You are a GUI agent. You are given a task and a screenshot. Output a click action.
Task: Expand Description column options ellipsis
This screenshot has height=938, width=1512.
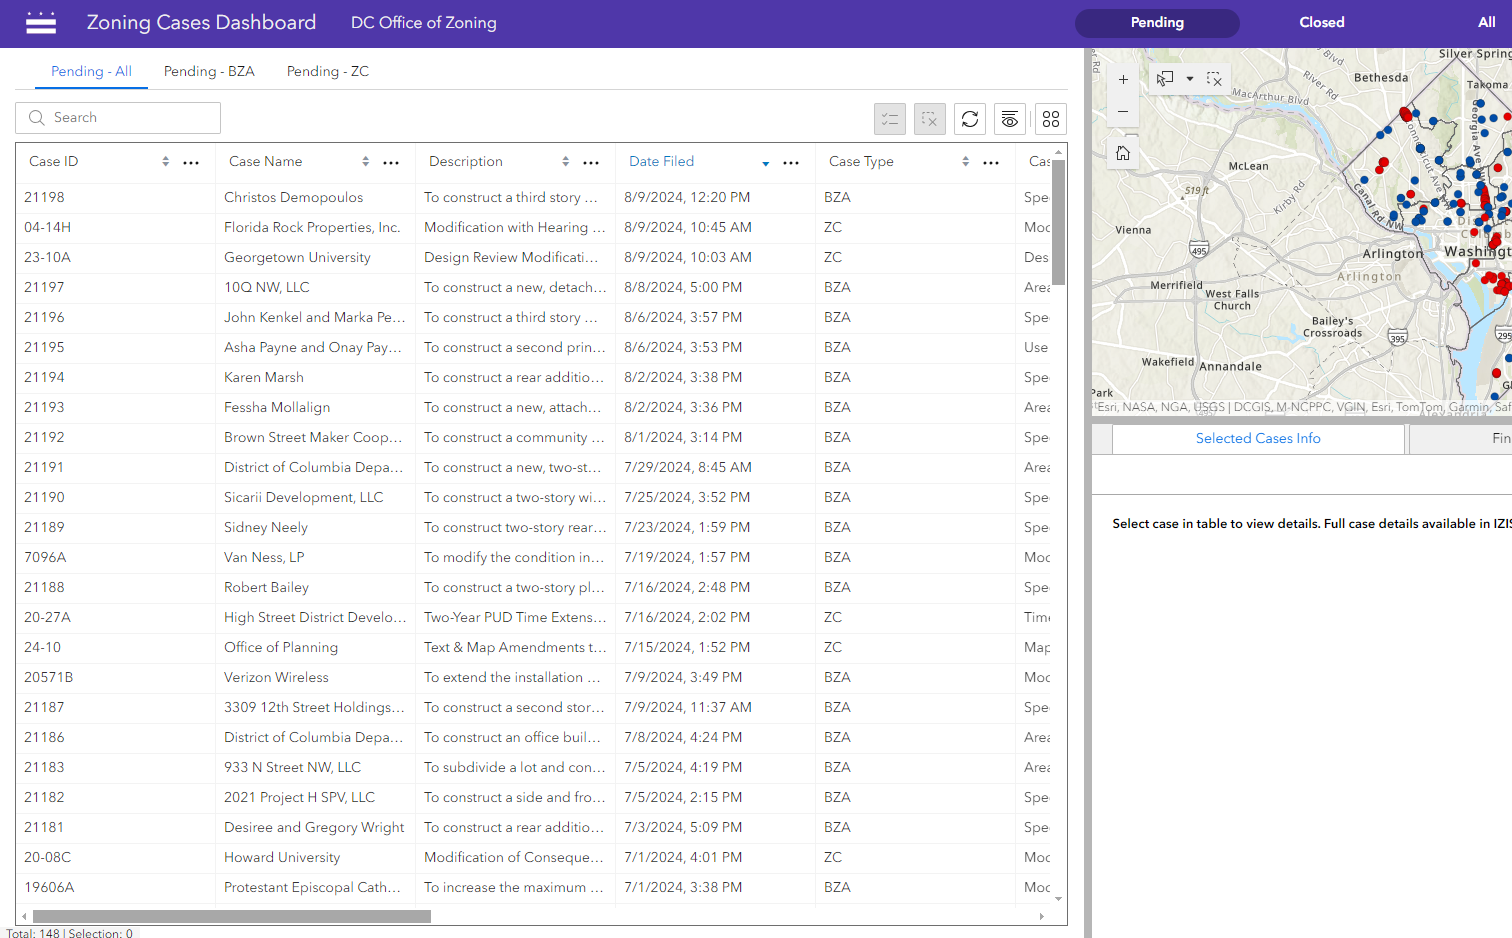click(x=591, y=162)
